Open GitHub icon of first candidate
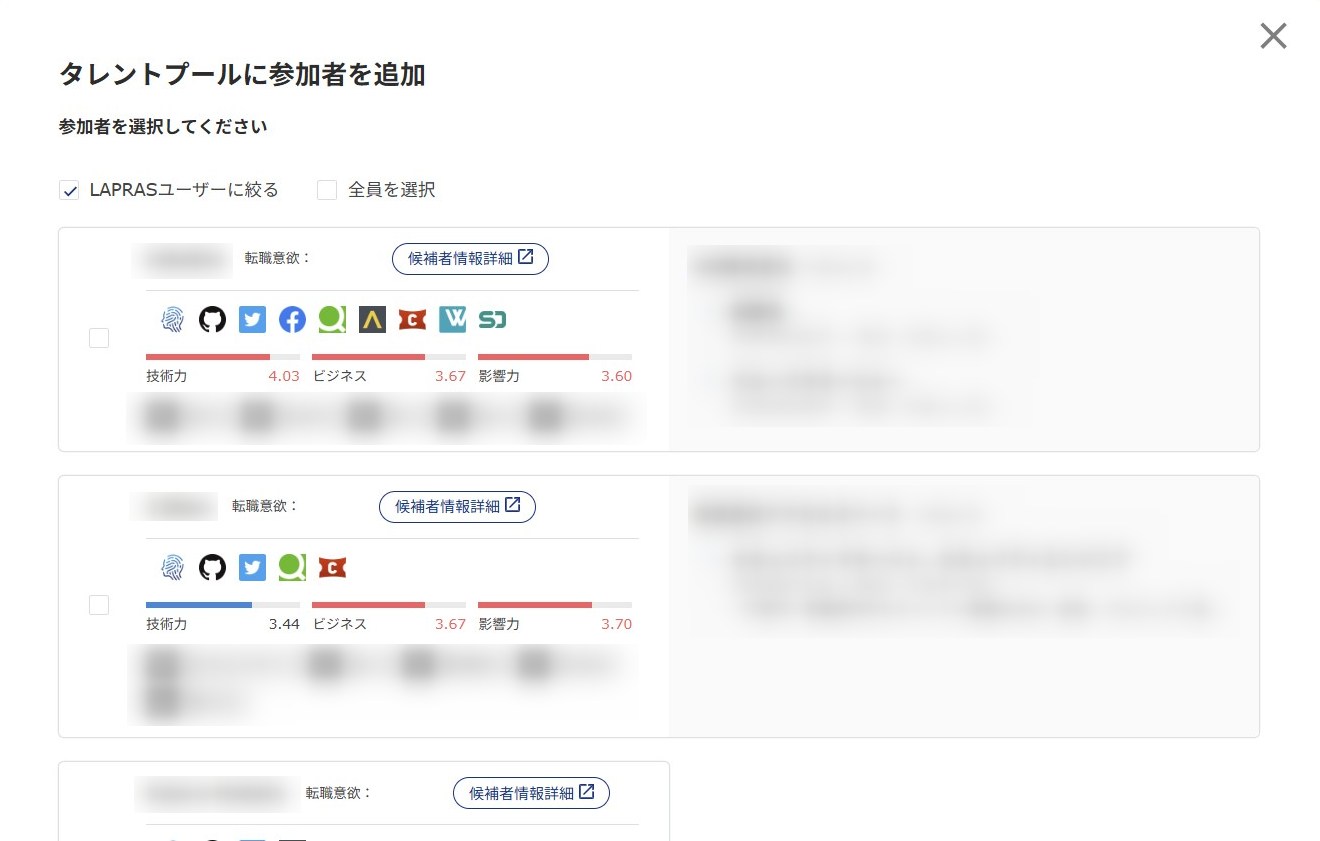The width and height of the screenshot is (1320, 841). 212,320
